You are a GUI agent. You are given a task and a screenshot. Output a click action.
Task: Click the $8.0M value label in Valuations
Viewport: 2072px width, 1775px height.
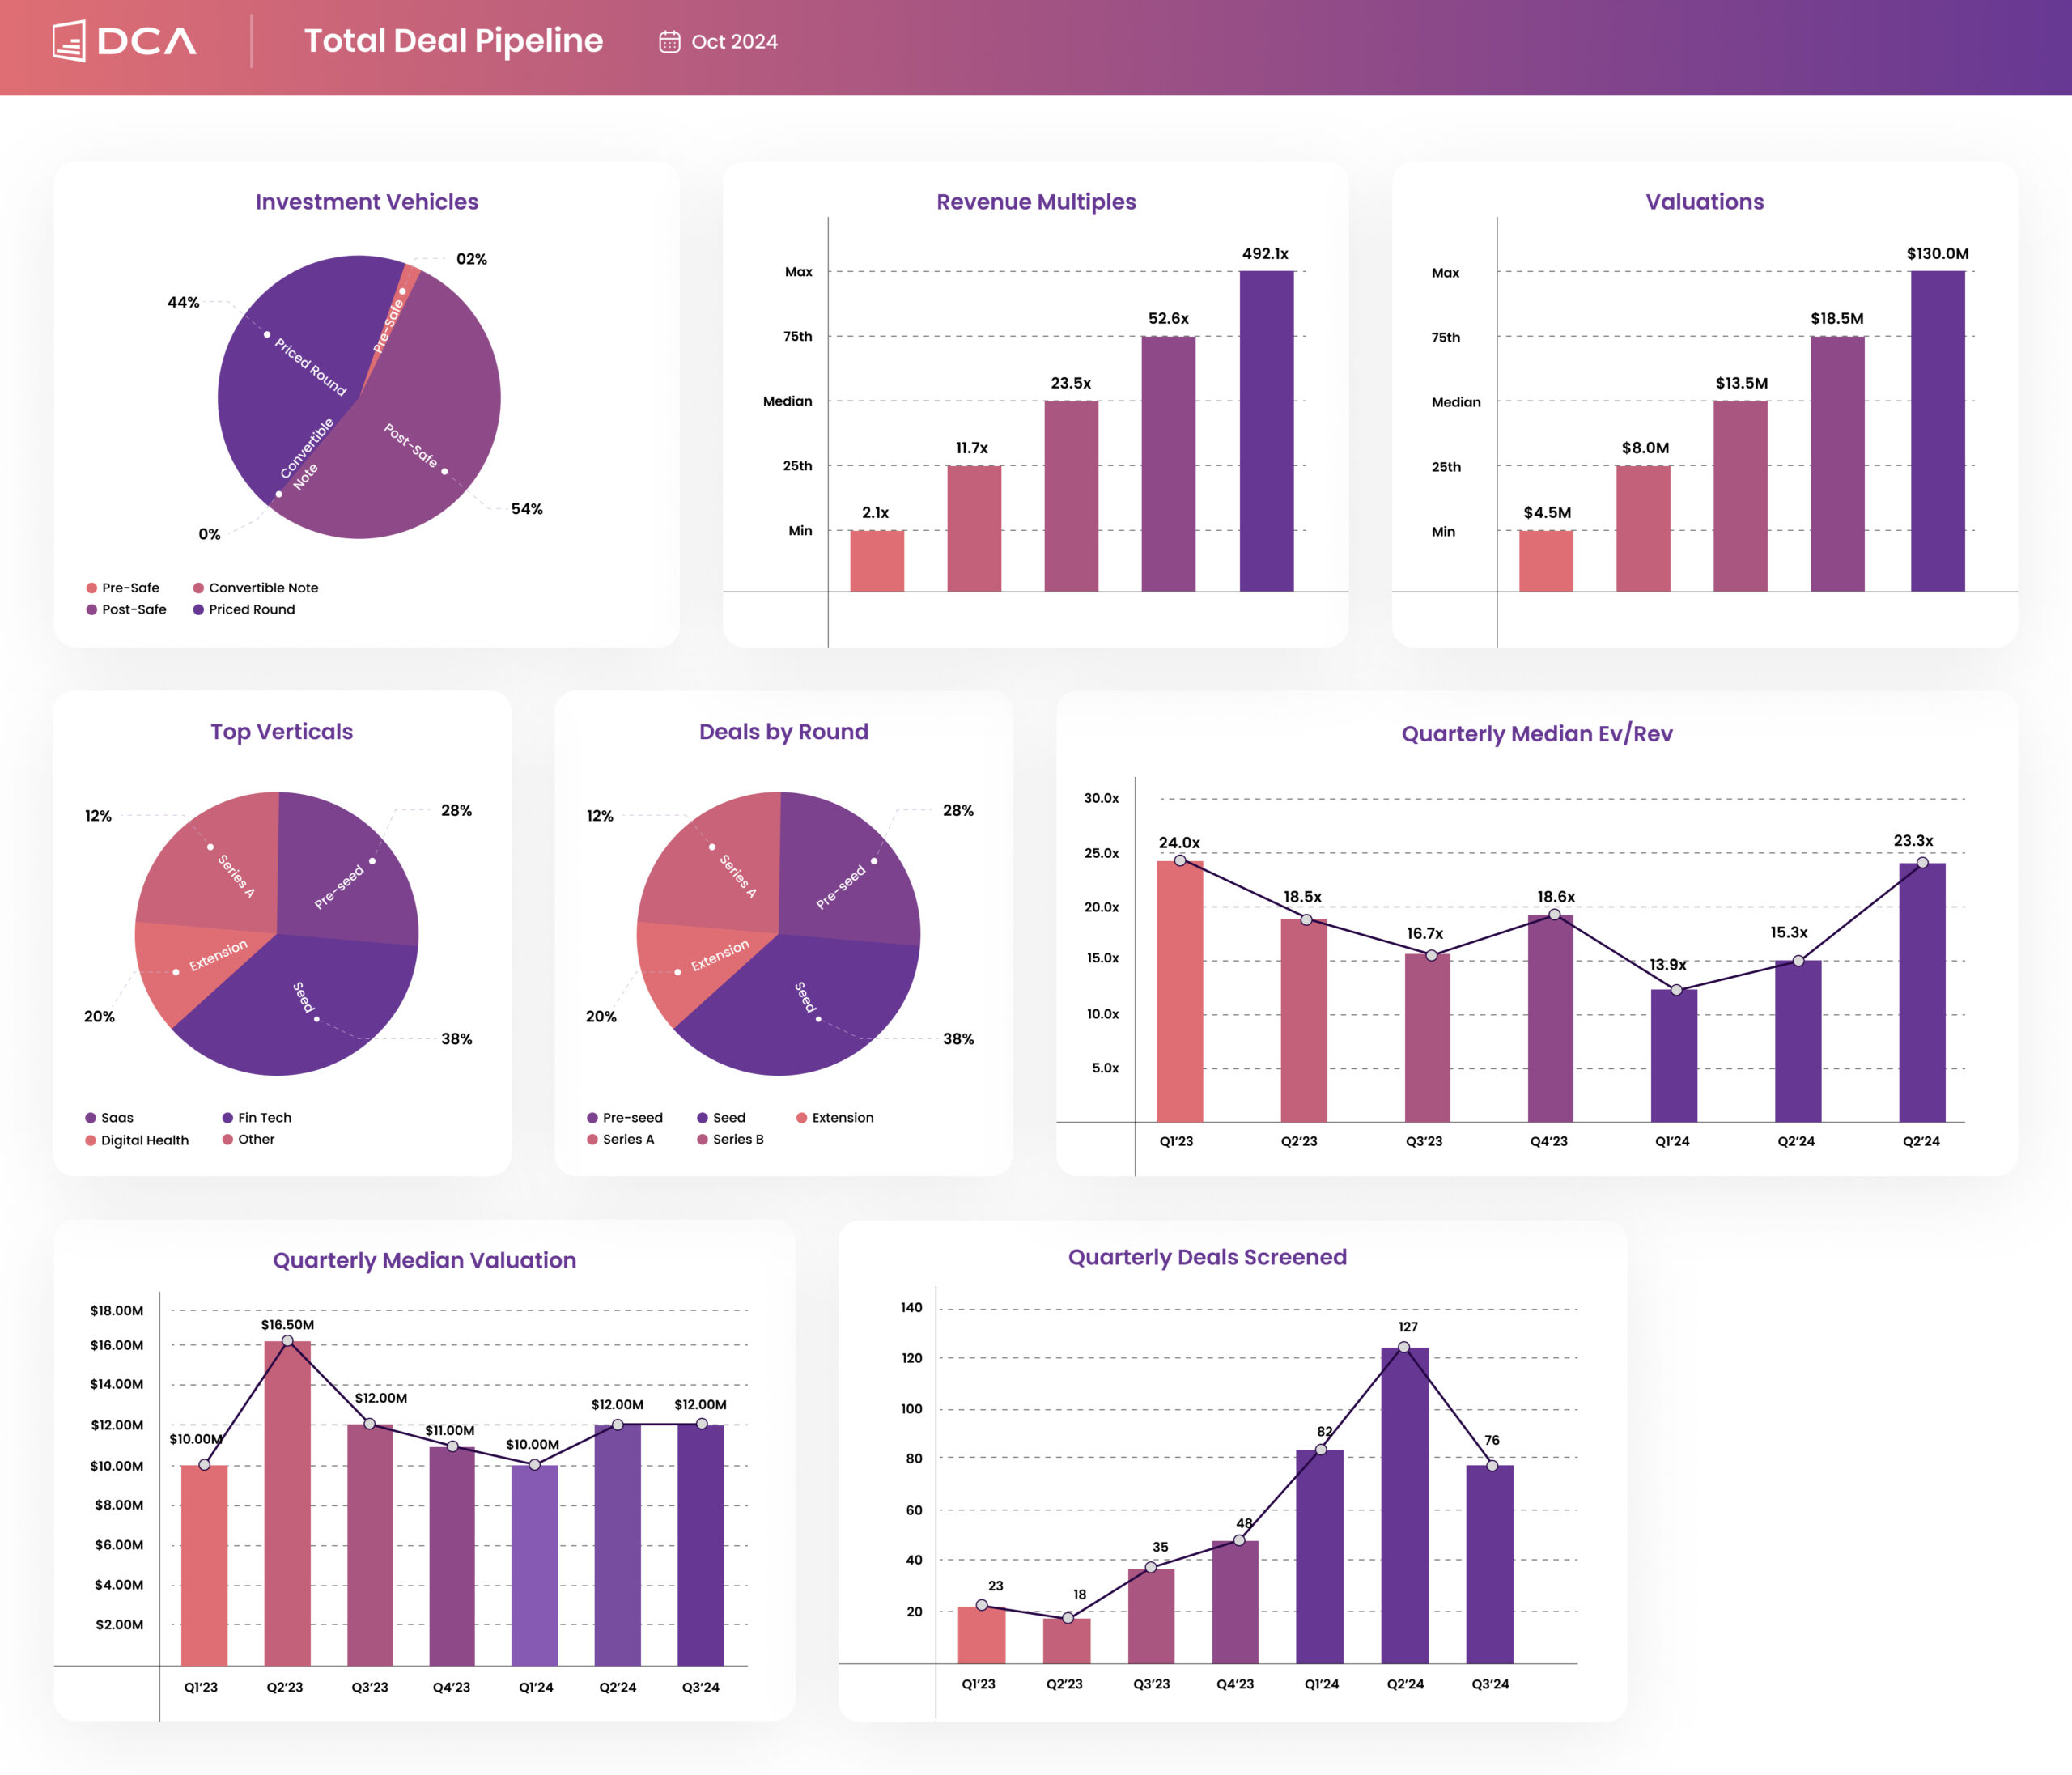1645,448
